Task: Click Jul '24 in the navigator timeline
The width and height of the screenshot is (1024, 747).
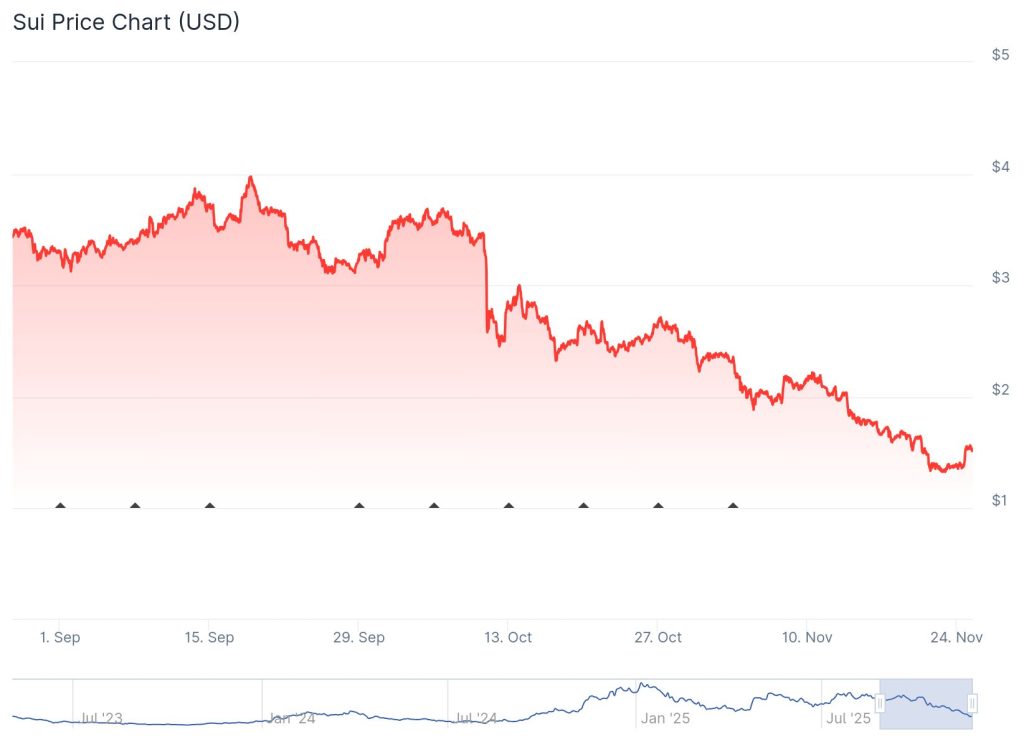Action: [477, 718]
